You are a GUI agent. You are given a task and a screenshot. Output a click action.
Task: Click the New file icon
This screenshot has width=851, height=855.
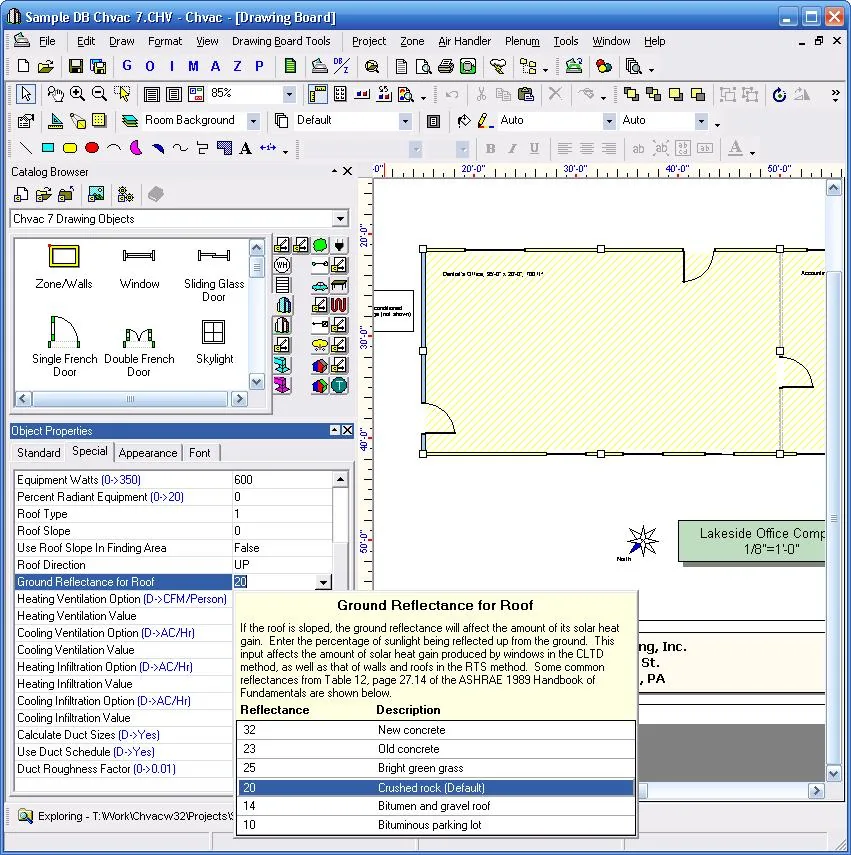(23, 66)
